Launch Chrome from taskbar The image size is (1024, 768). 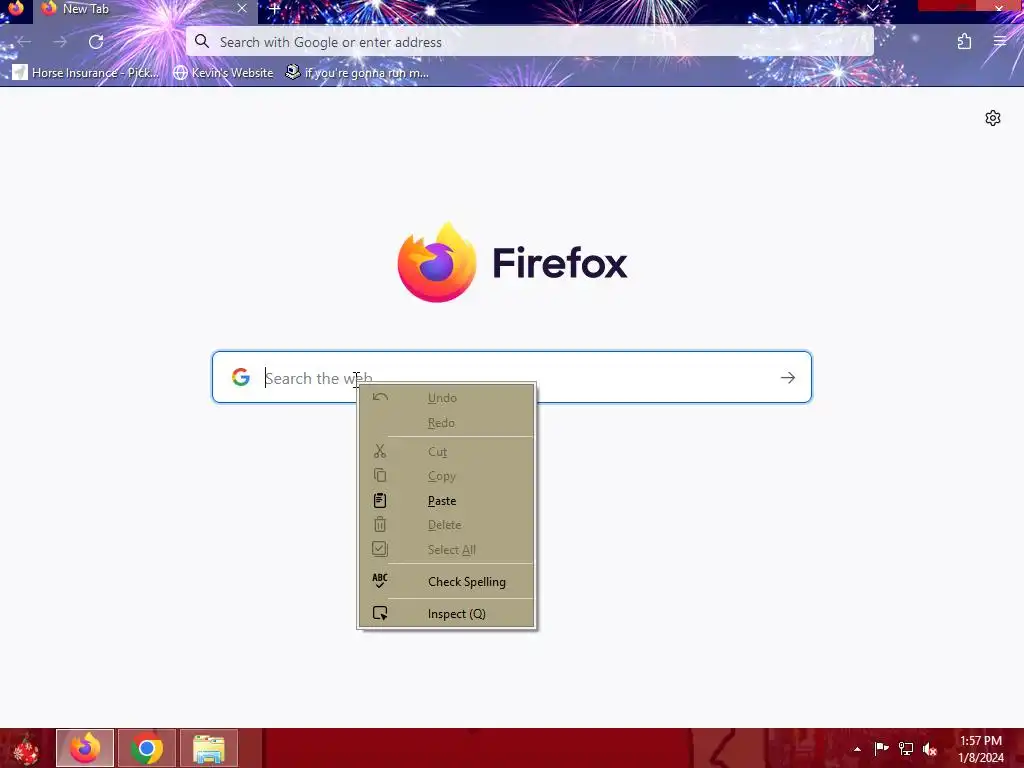(147, 748)
